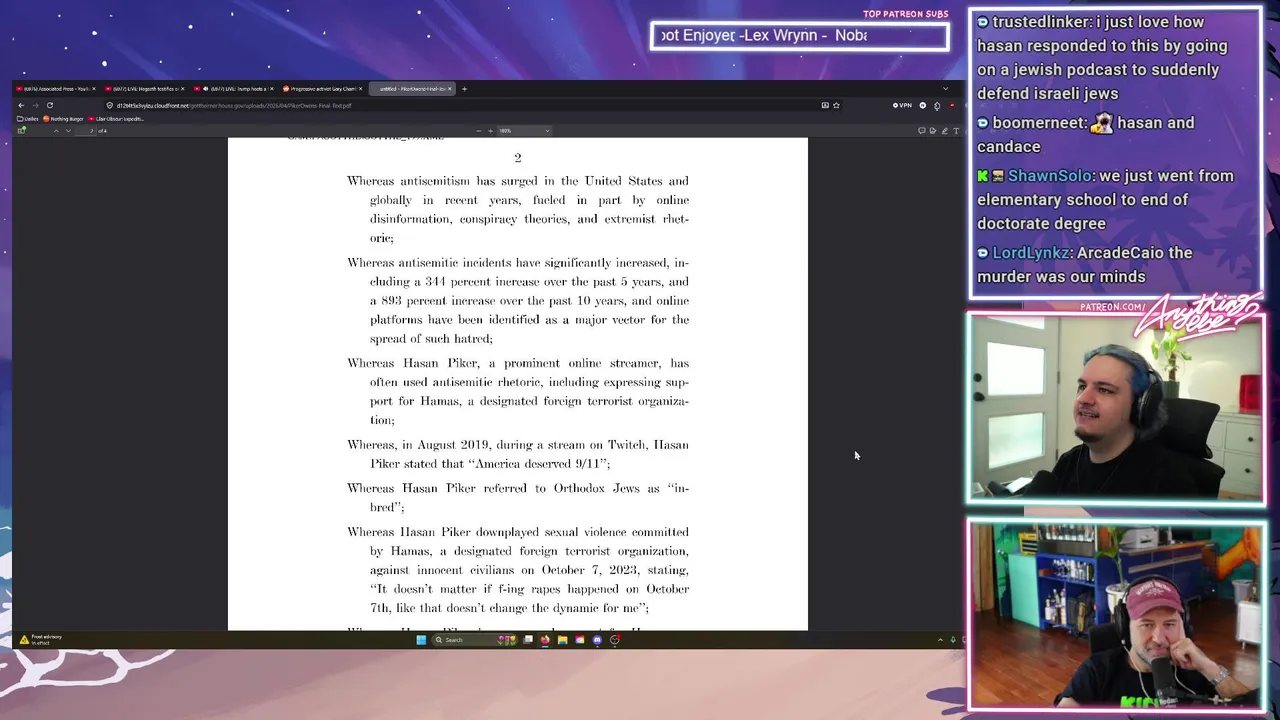Viewport: 1280px width, 720px height.
Task: Reload the page with the refresh icon
Action: click(x=49, y=105)
